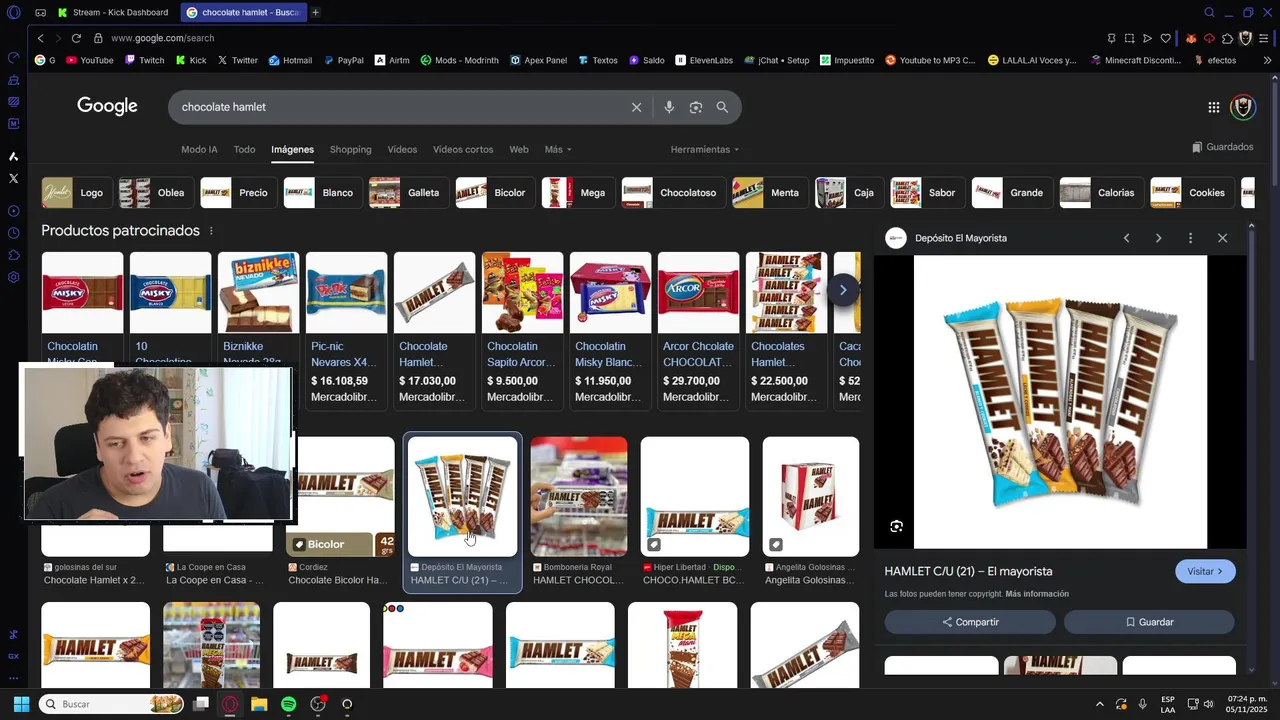Take a snapshot with the Opera toolbar icon
Viewport: 1280px width, 720px height.
[1129, 38]
